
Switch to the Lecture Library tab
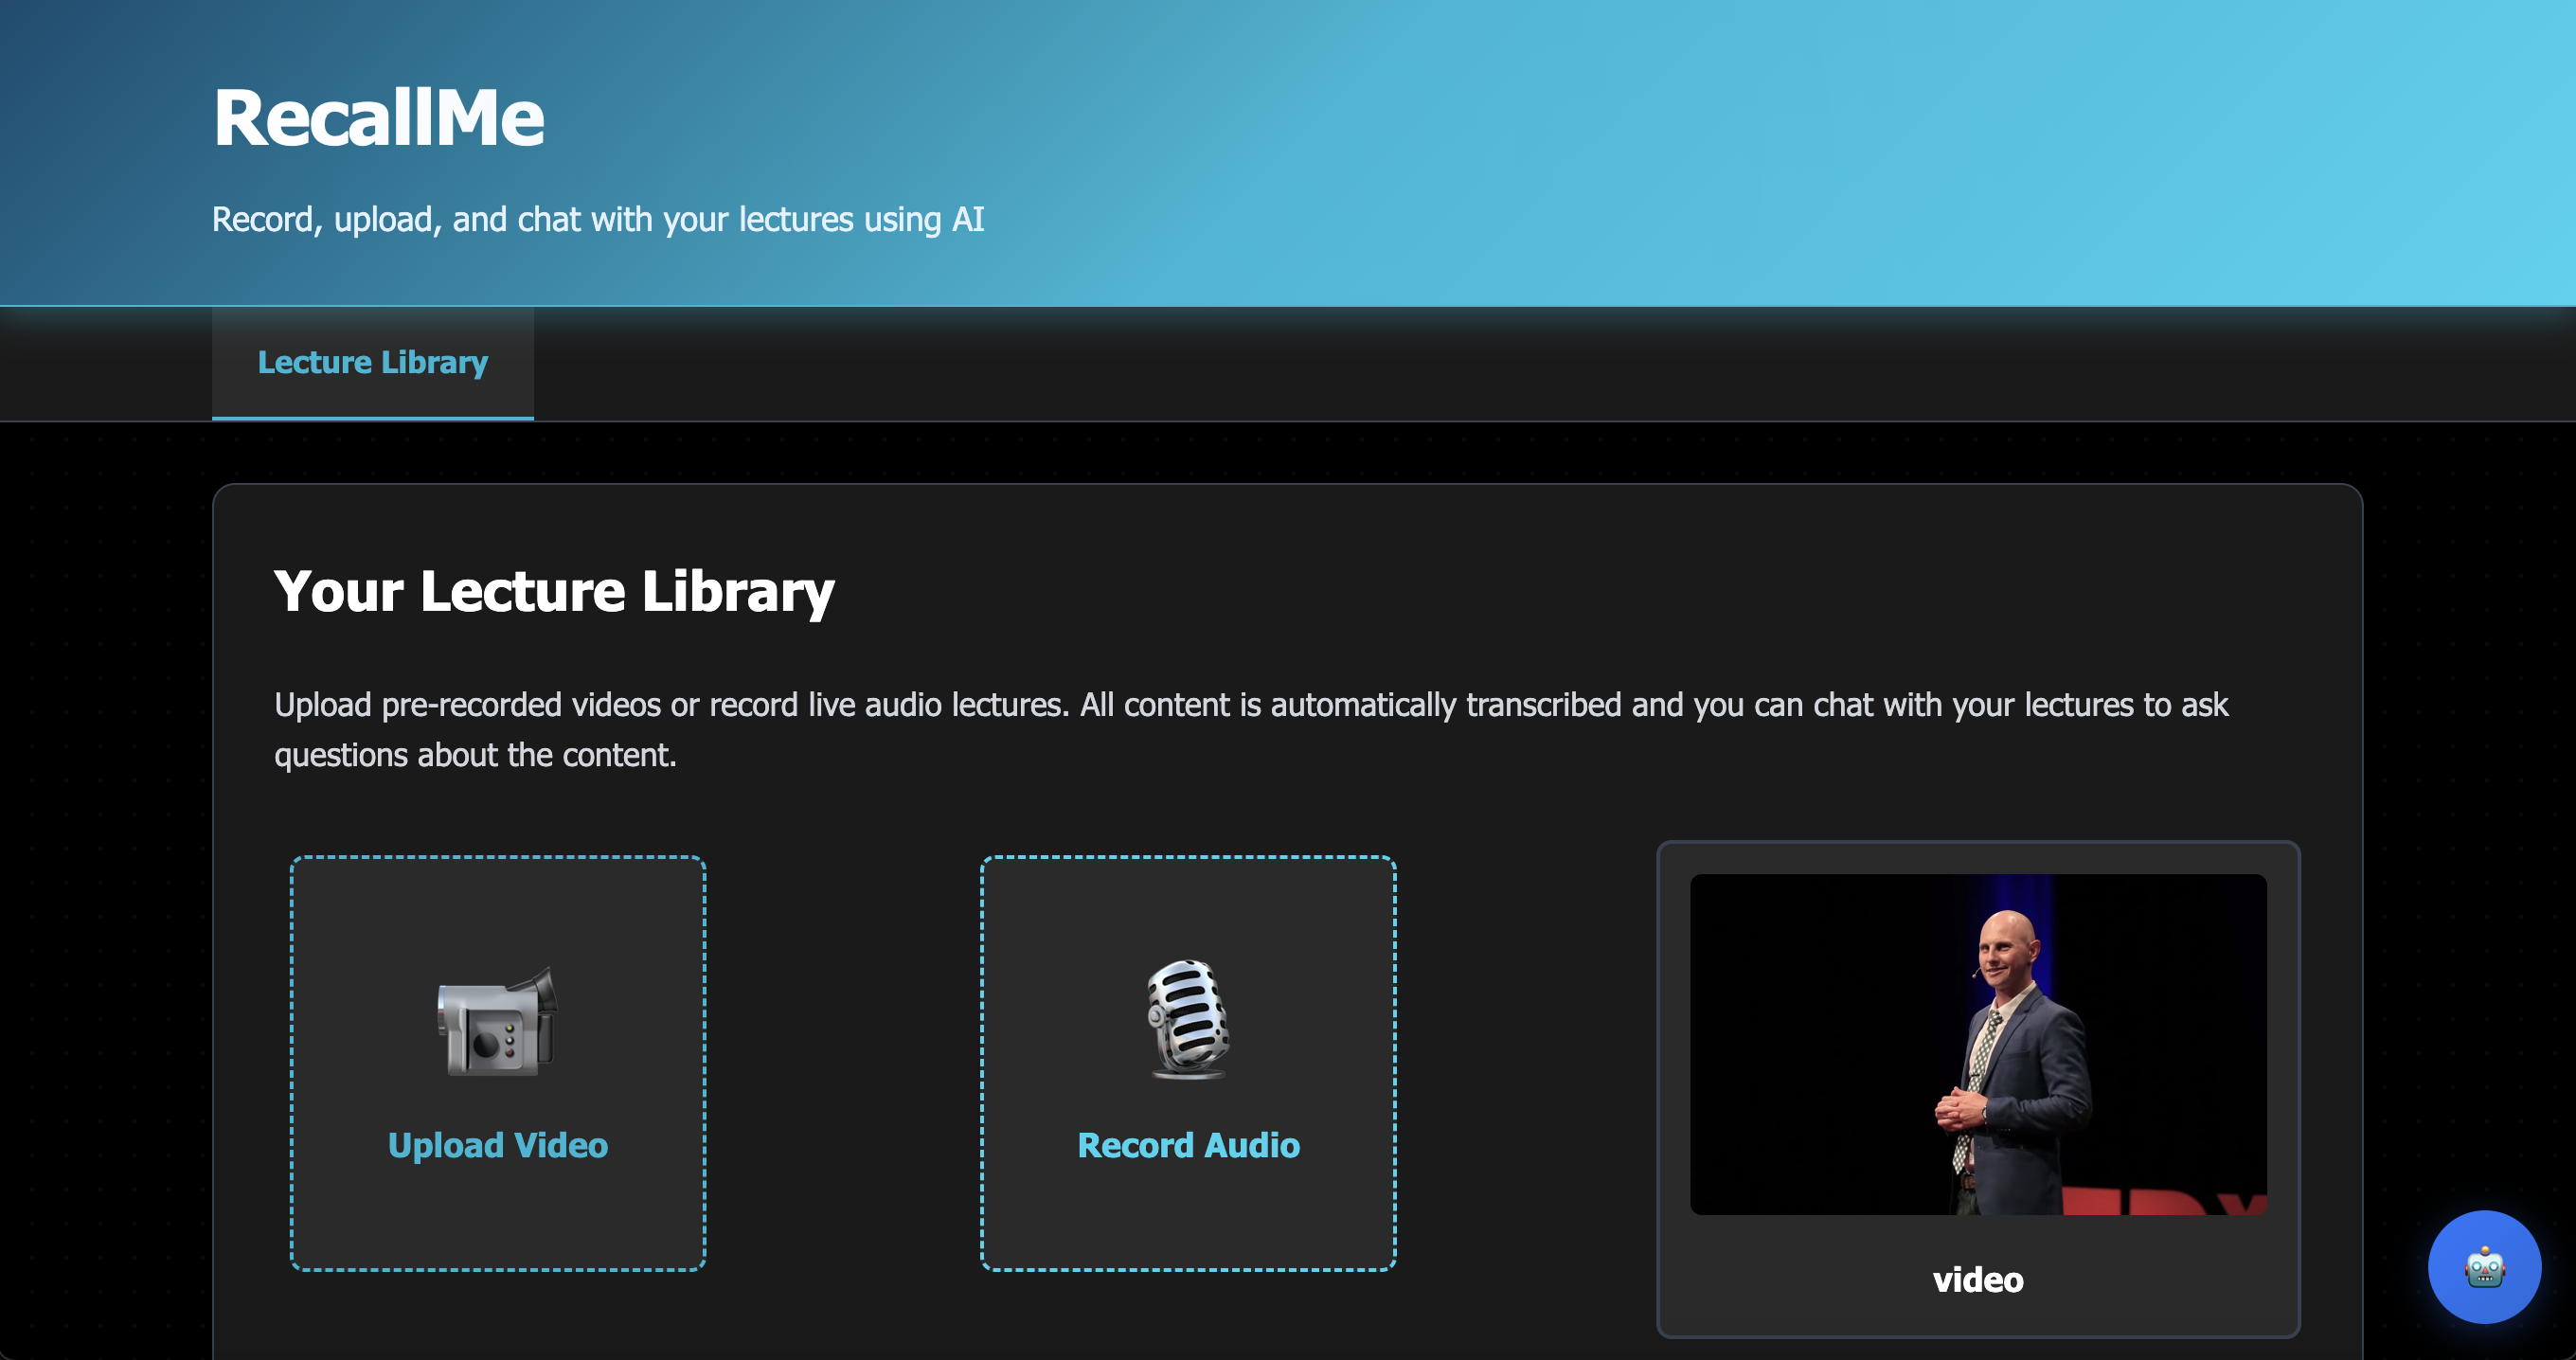click(372, 362)
